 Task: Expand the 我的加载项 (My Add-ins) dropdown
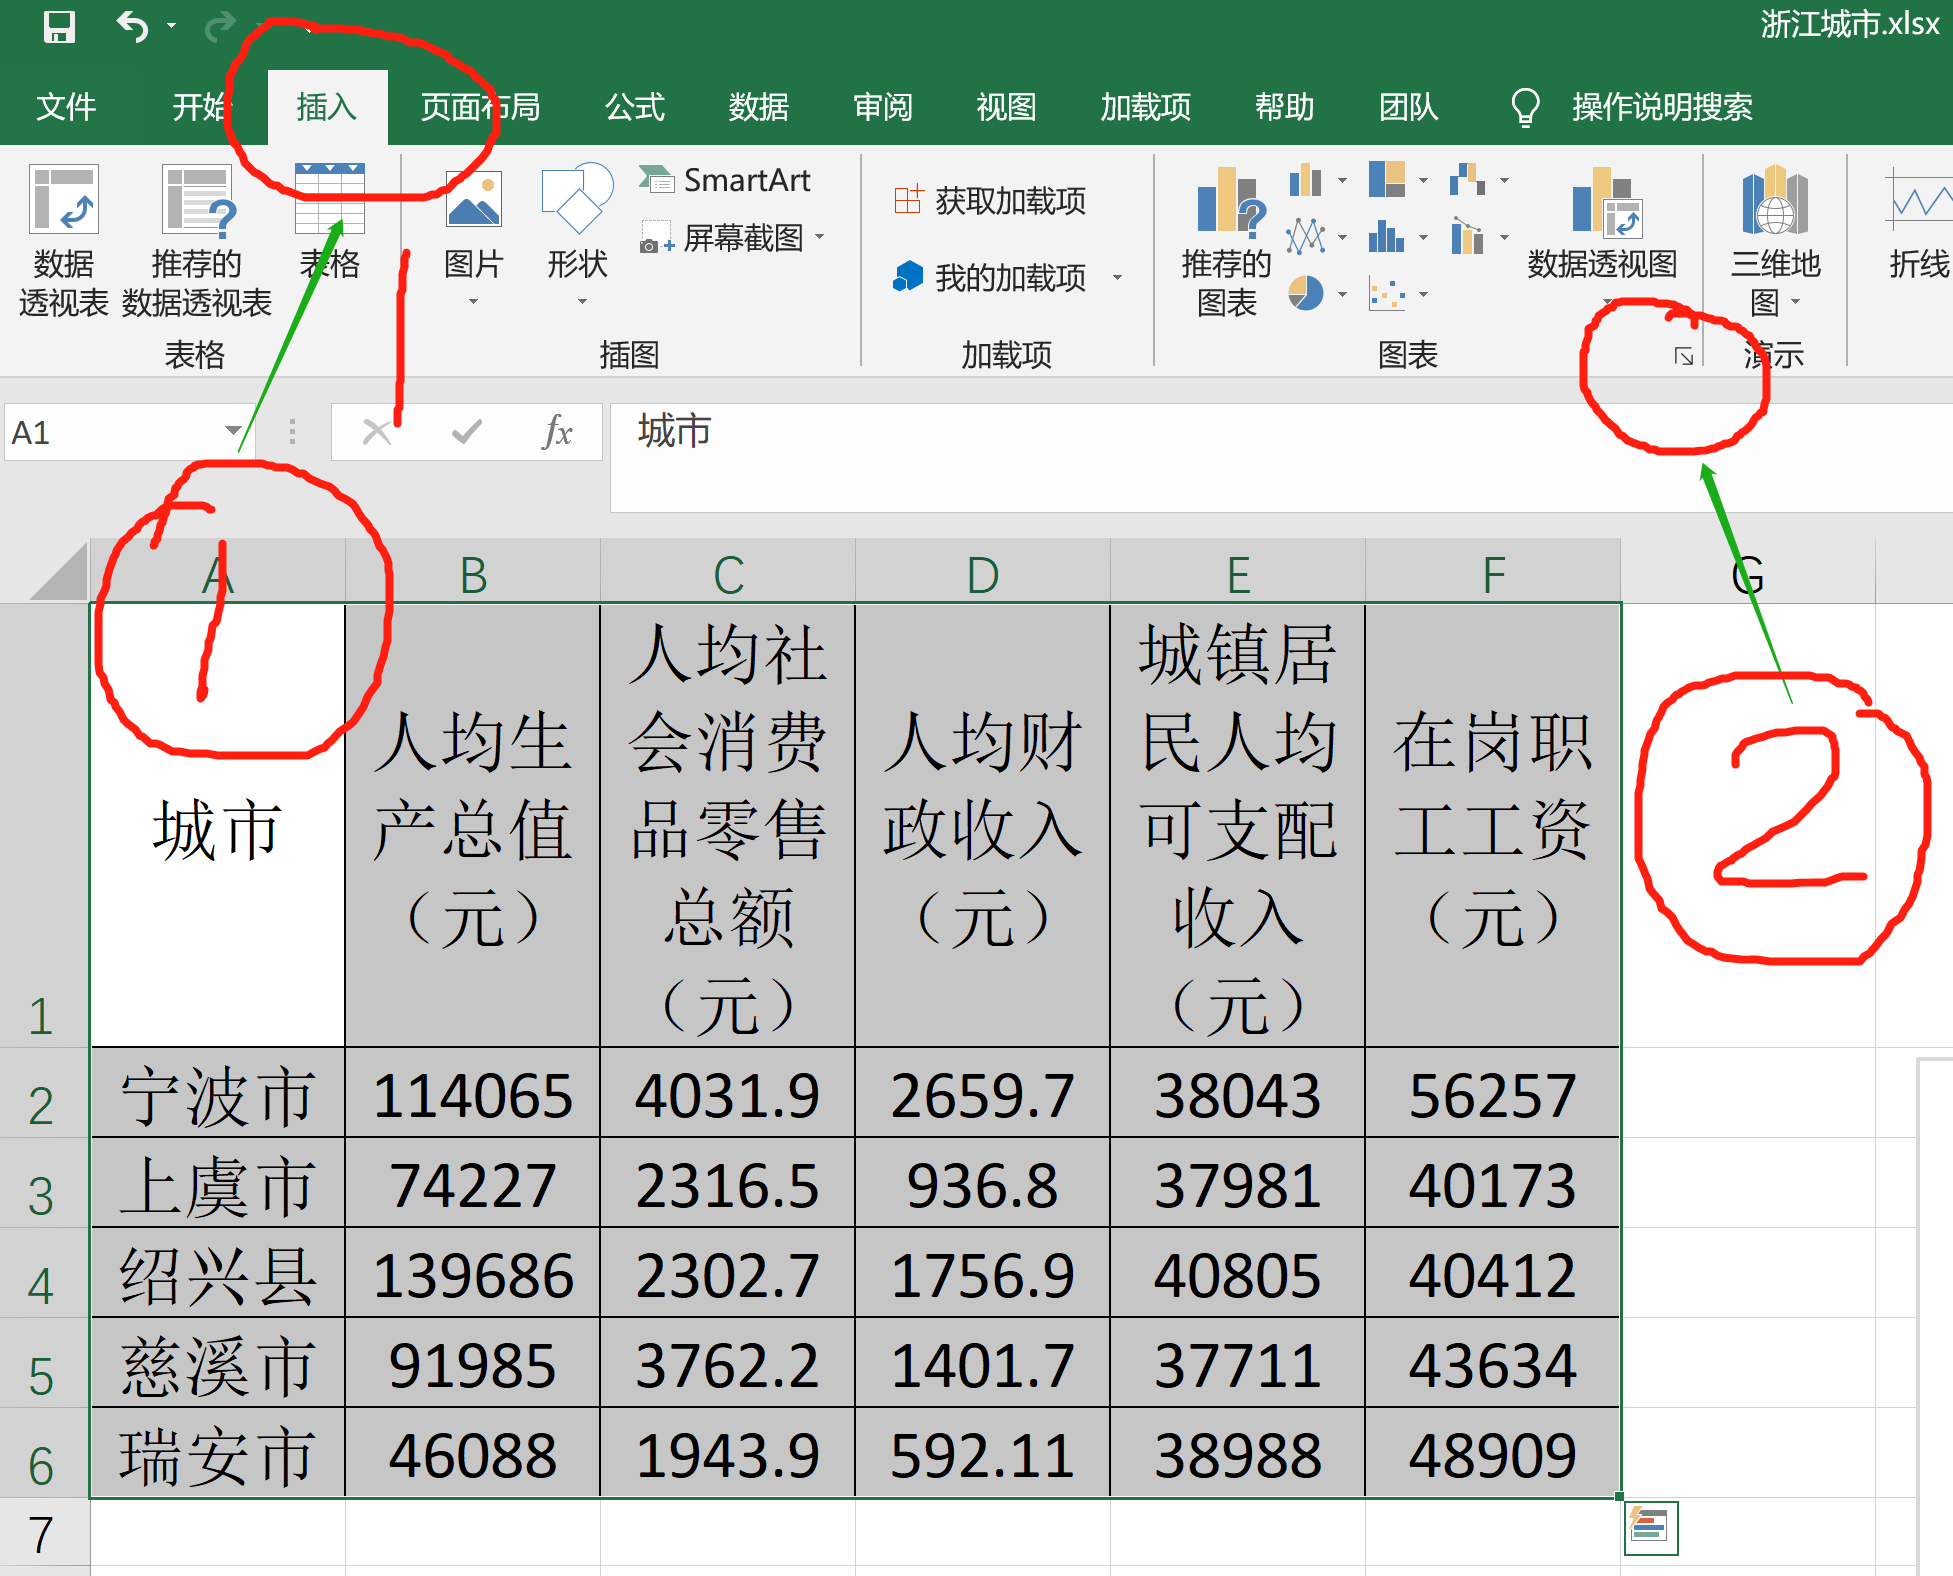1117,279
